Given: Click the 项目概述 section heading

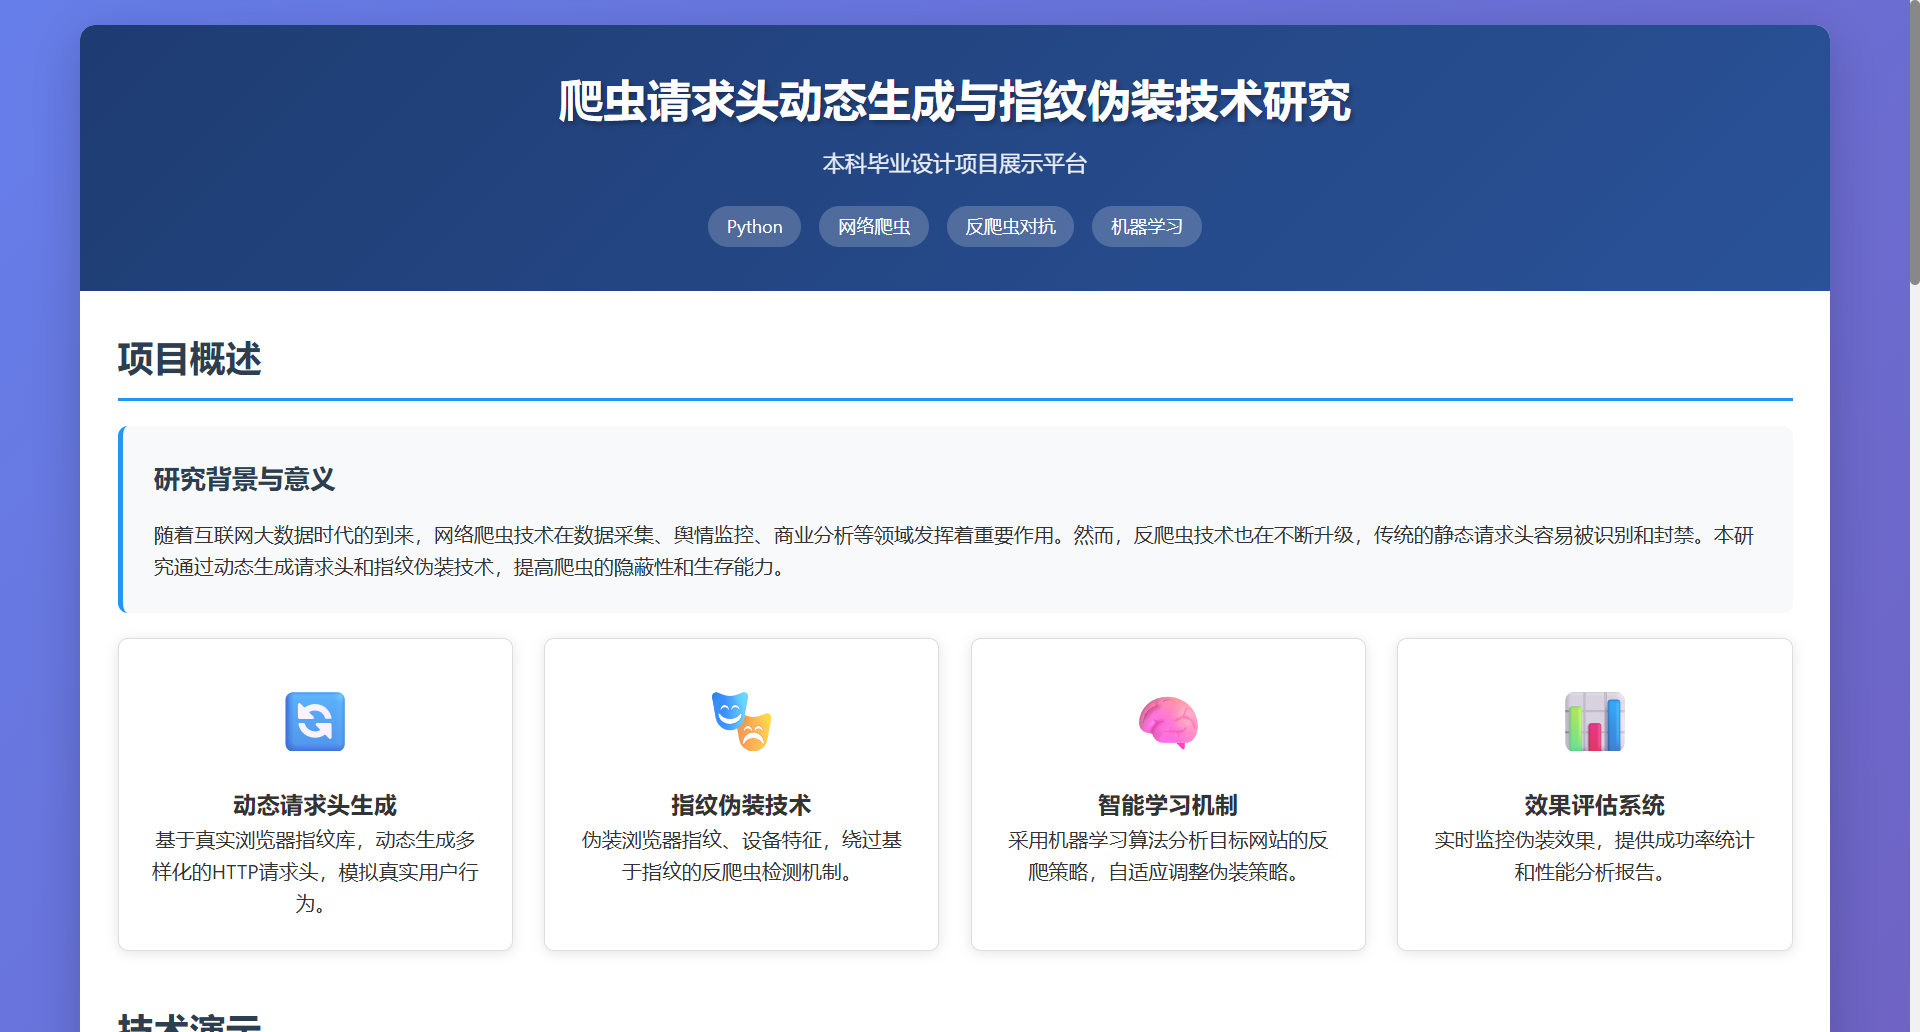Looking at the screenshot, I should (x=190, y=359).
